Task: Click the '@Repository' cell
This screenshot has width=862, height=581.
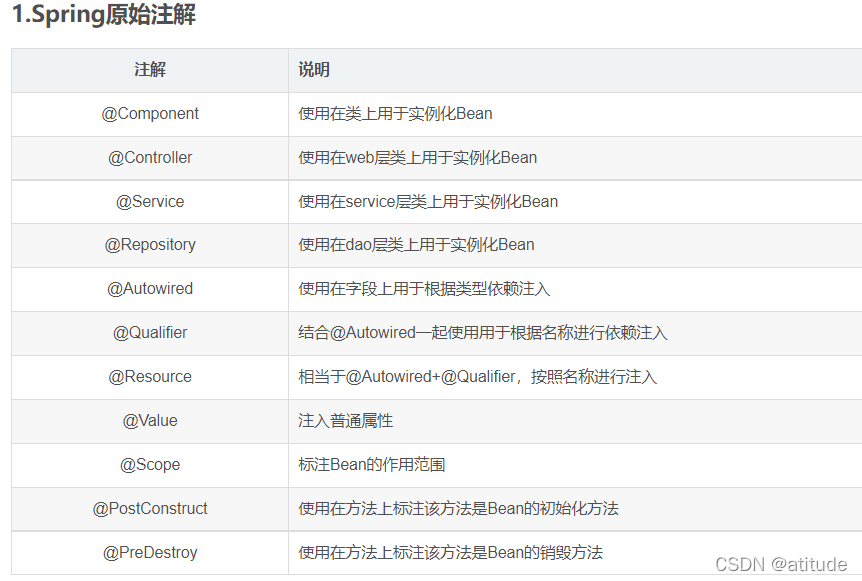Action: coord(150,245)
